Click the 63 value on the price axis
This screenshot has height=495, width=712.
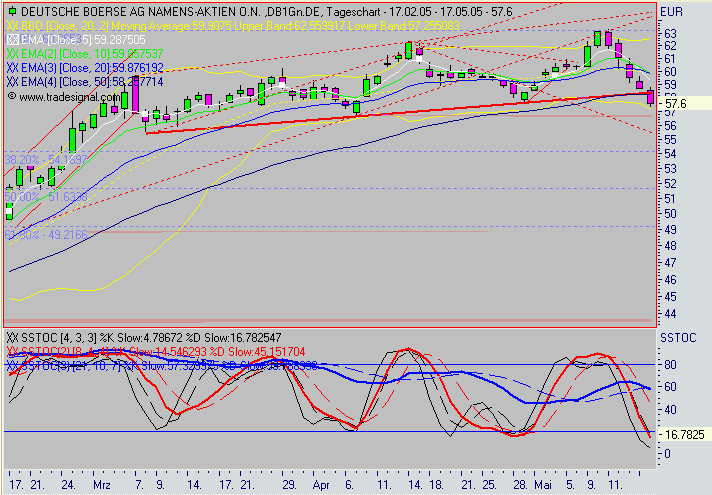[670, 34]
